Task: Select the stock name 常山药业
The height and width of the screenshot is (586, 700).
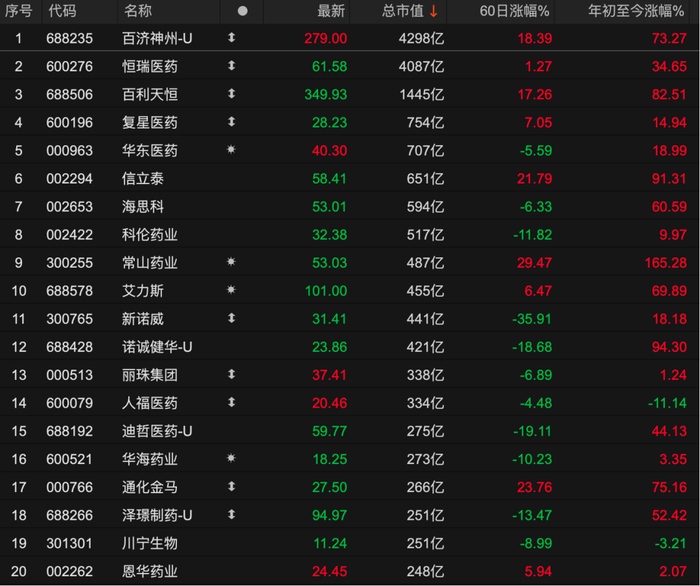Action: pos(150,263)
